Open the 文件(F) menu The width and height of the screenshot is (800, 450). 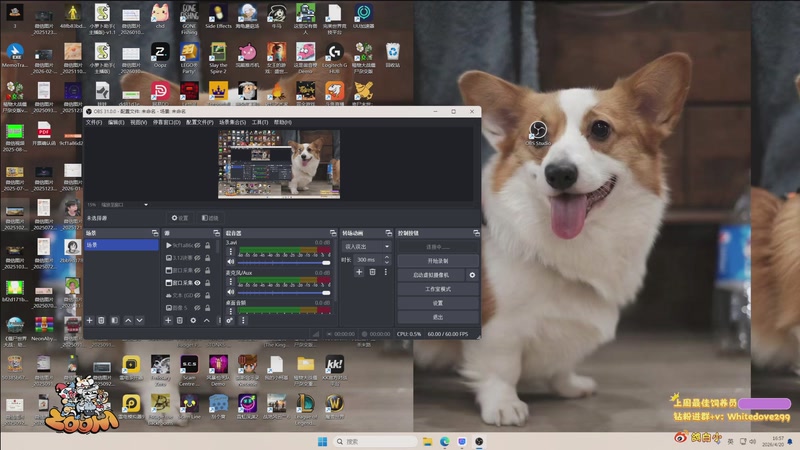coord(94,122)
